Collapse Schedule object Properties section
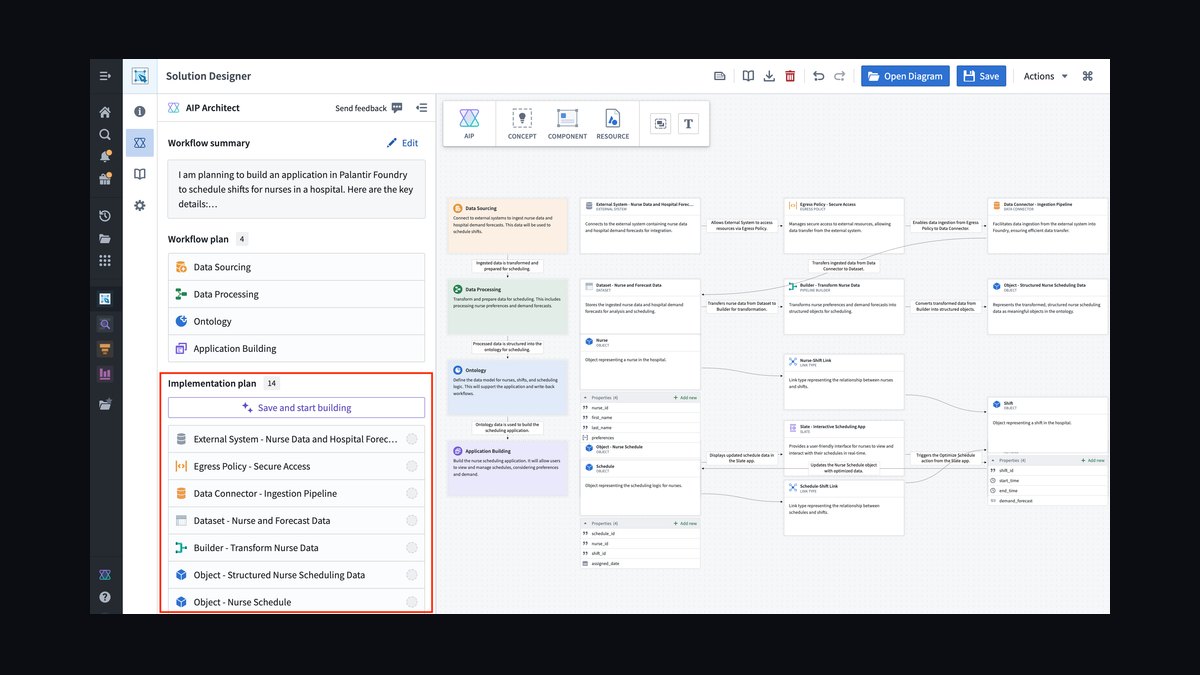This screenshot has height=675, width=1200. coord(586,523)
